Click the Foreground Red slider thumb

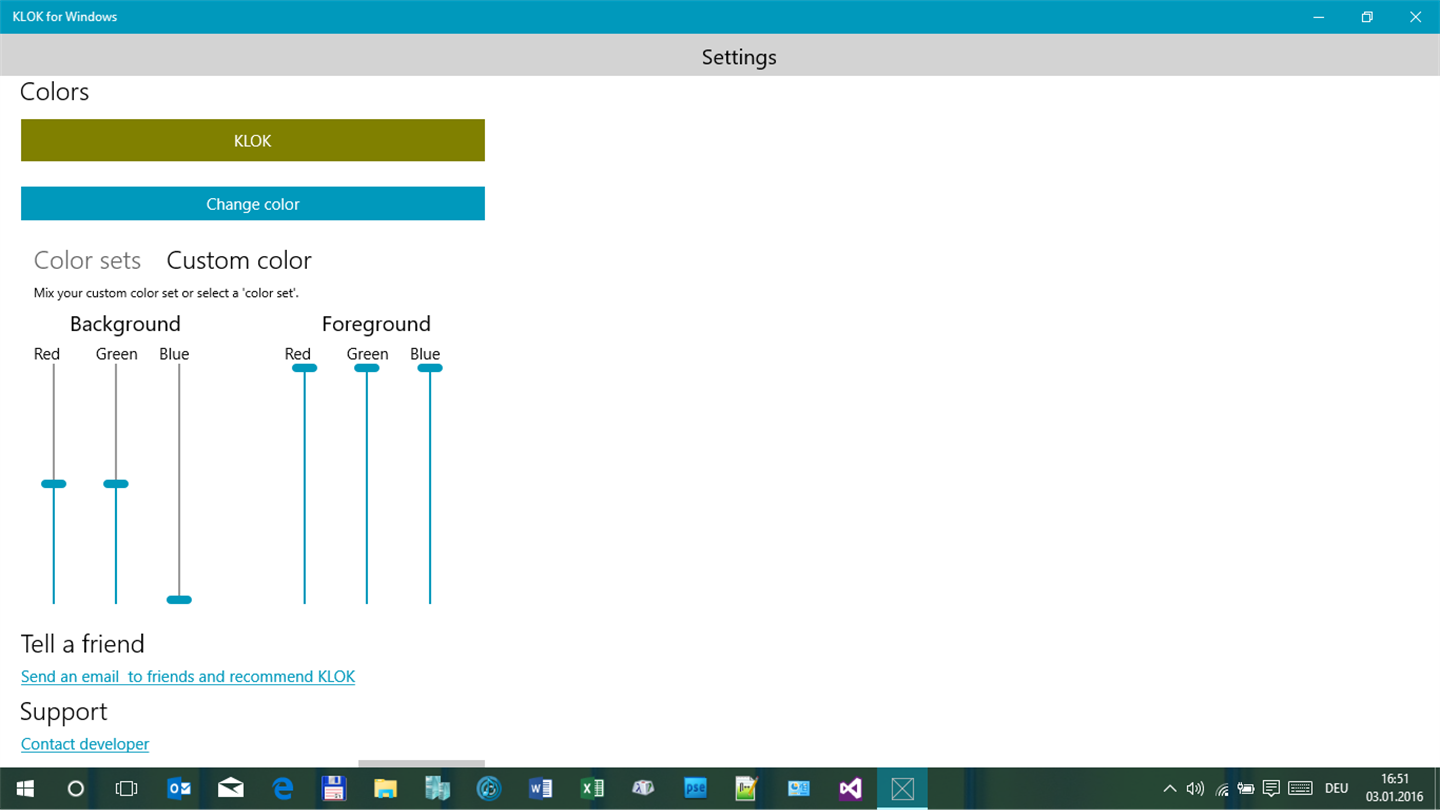click(304, 368)
